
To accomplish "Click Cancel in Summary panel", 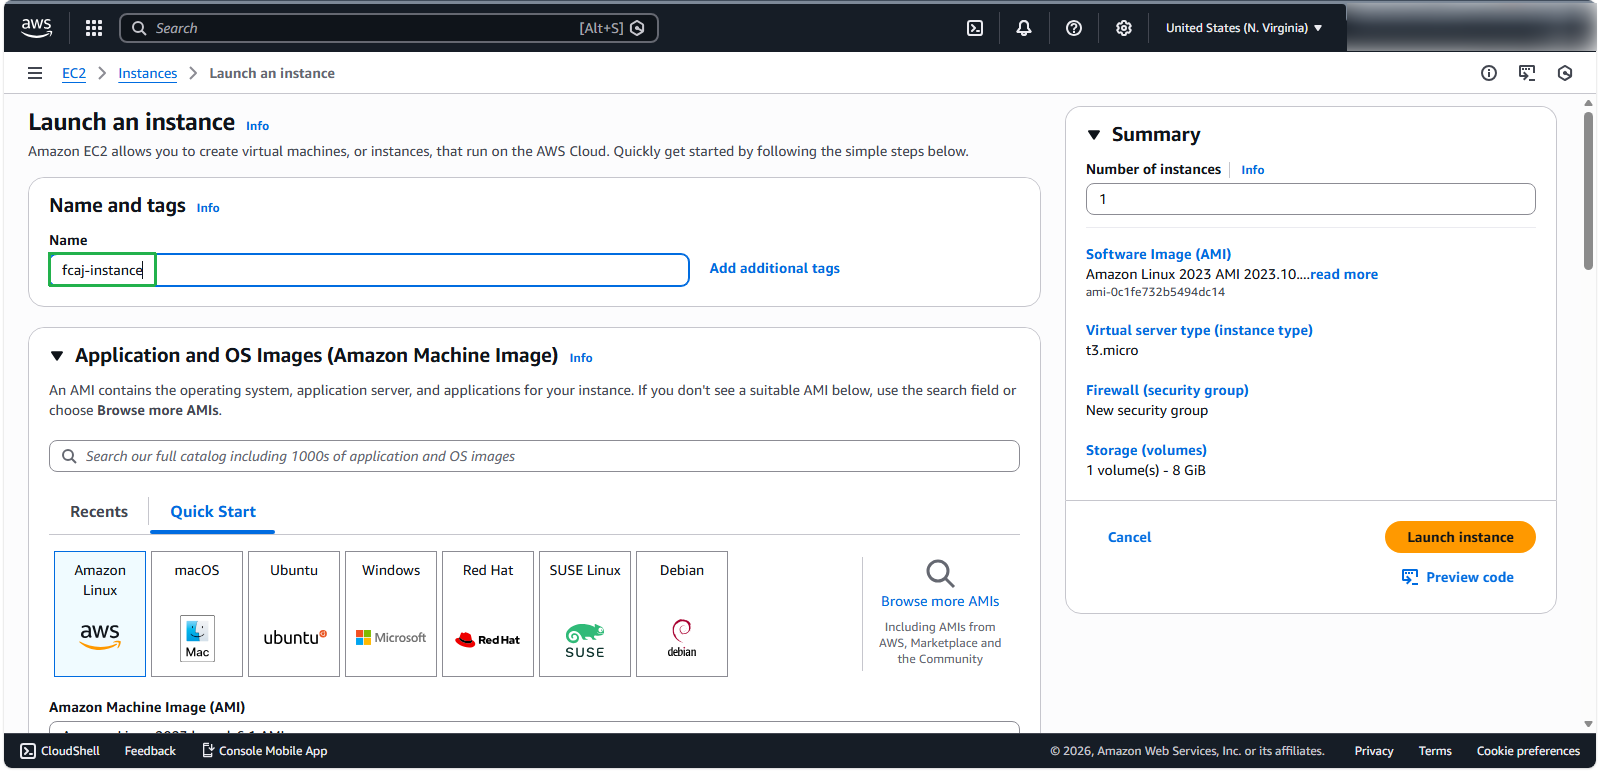I will pyautogui.click(x=1129, y=537).
